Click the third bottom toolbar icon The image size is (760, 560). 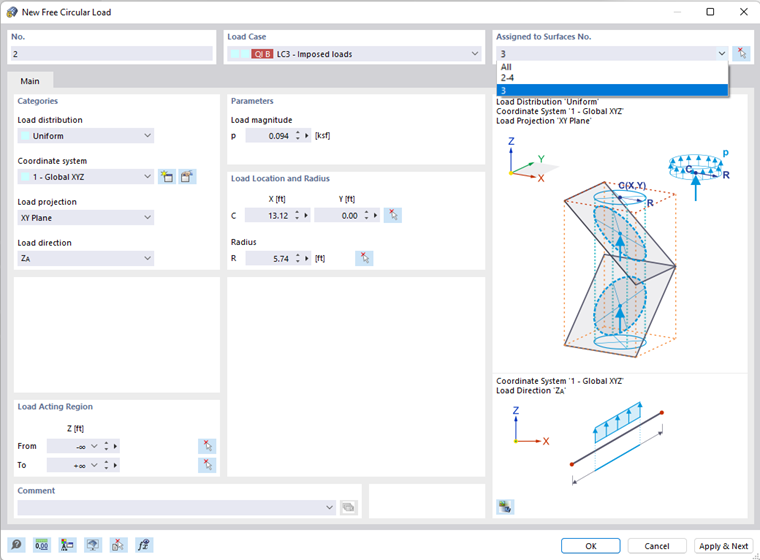tap(67, 545)
